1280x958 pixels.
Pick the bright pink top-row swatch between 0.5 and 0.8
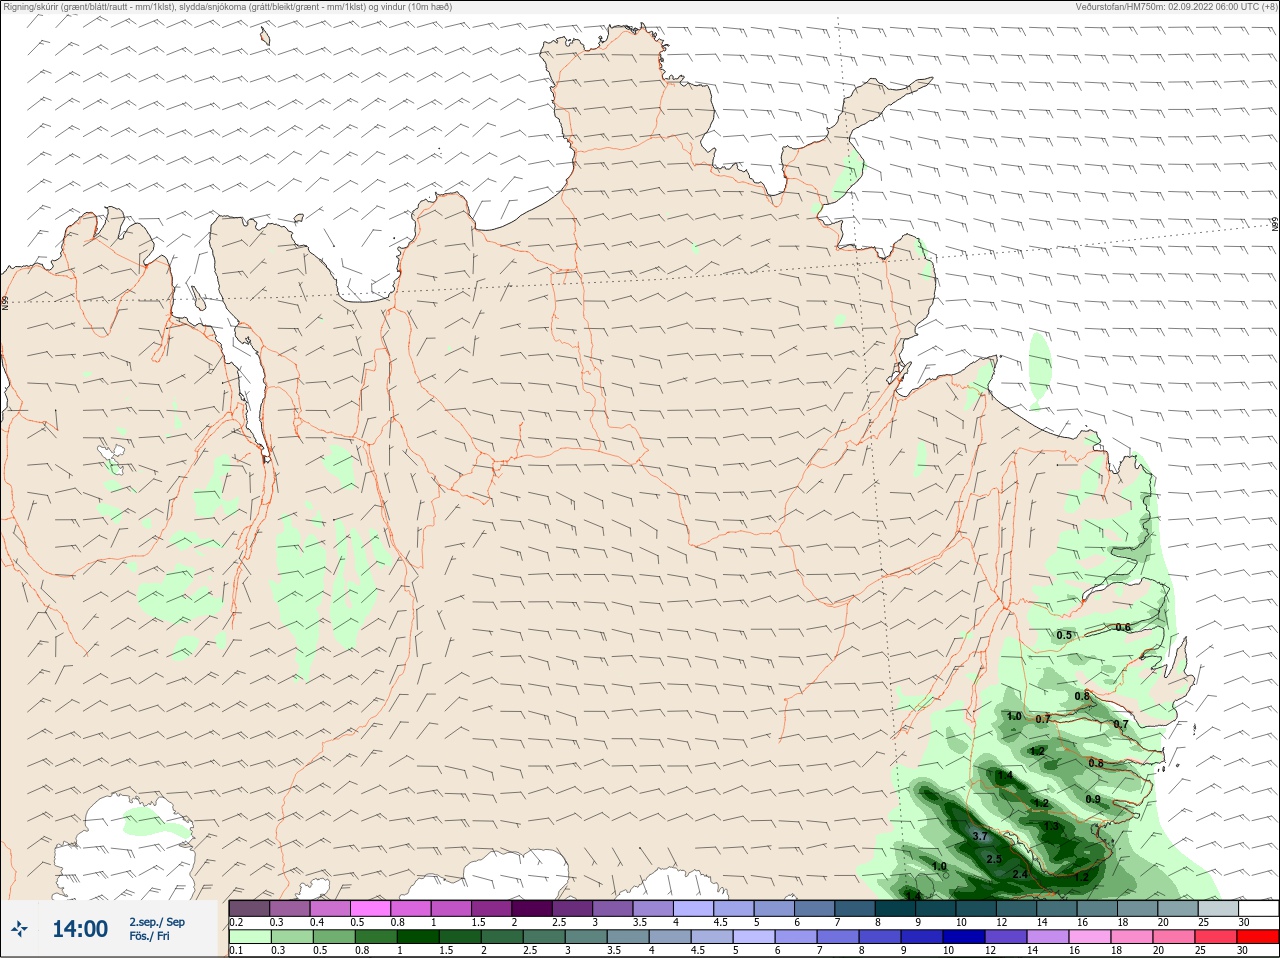370,908
